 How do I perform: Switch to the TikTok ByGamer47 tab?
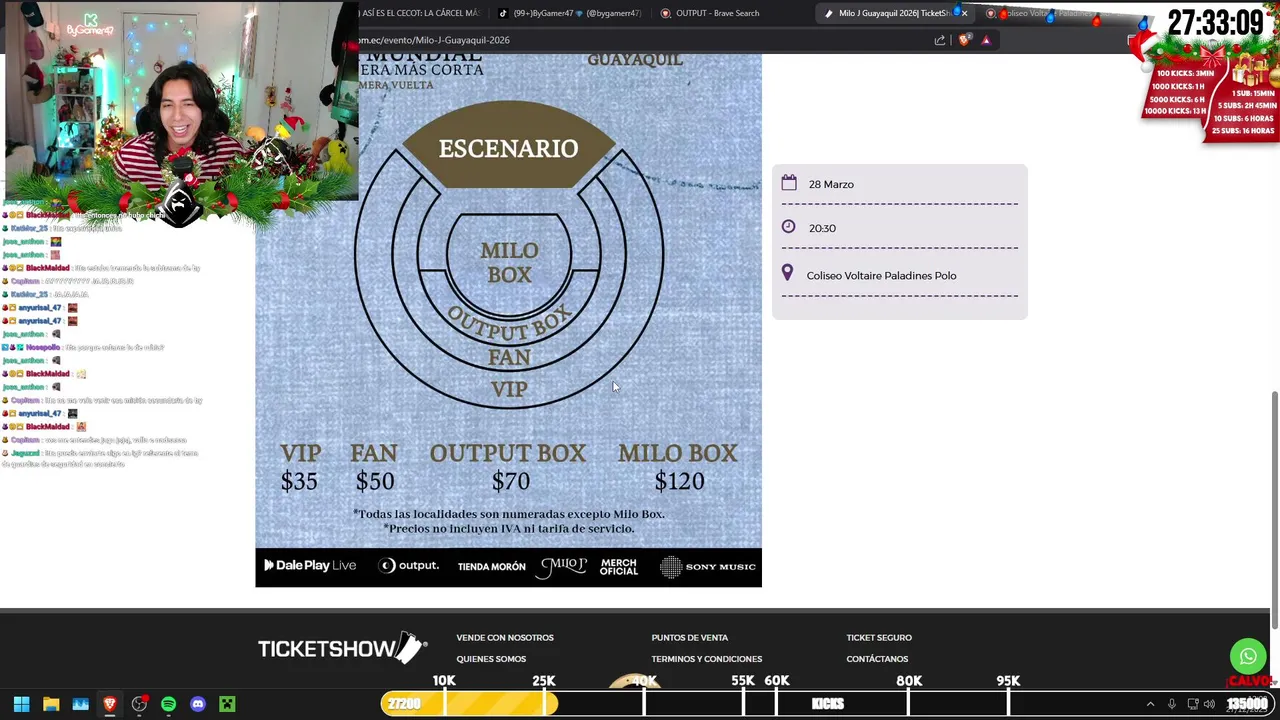point(569,13)
